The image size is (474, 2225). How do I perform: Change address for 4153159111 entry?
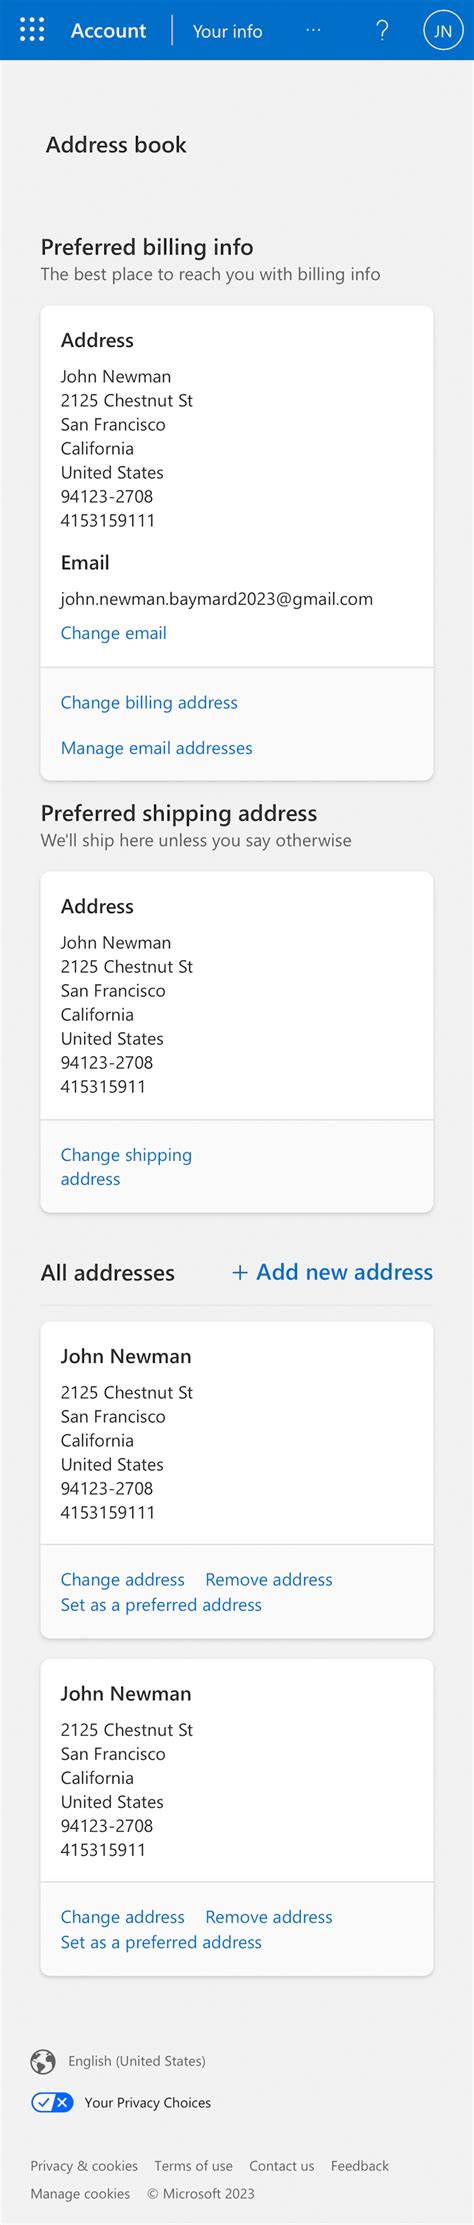coord(122,1580)
